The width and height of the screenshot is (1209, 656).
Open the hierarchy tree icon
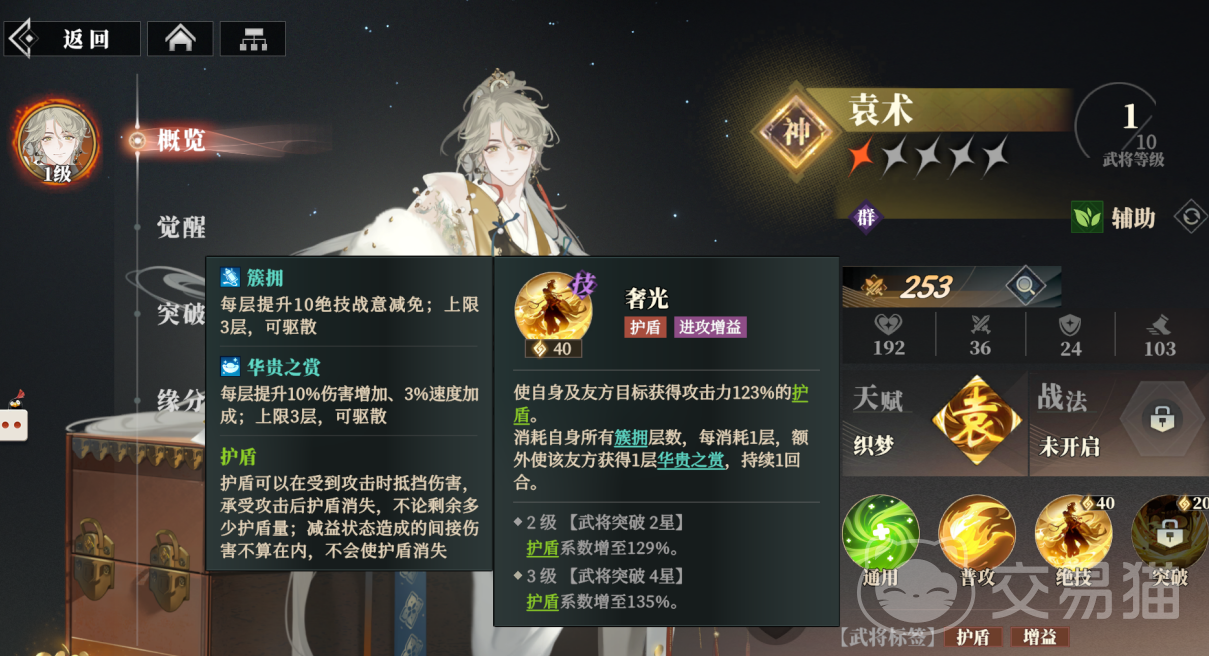point(252,39)
